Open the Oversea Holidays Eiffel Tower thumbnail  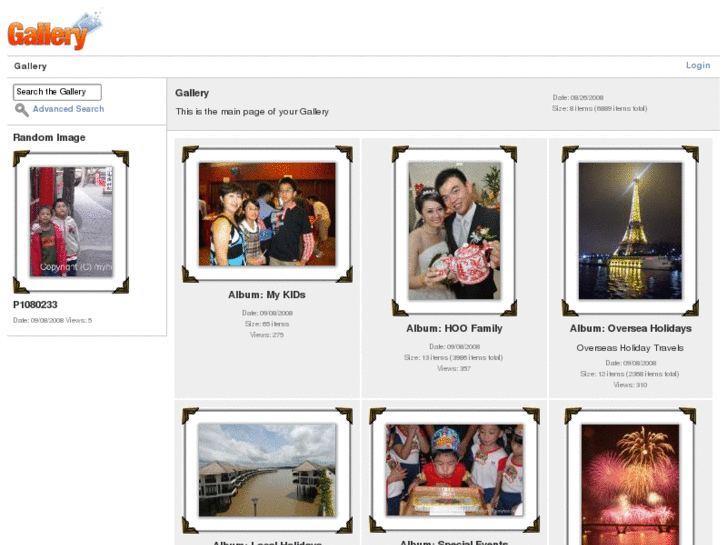(x=630, y=231)
